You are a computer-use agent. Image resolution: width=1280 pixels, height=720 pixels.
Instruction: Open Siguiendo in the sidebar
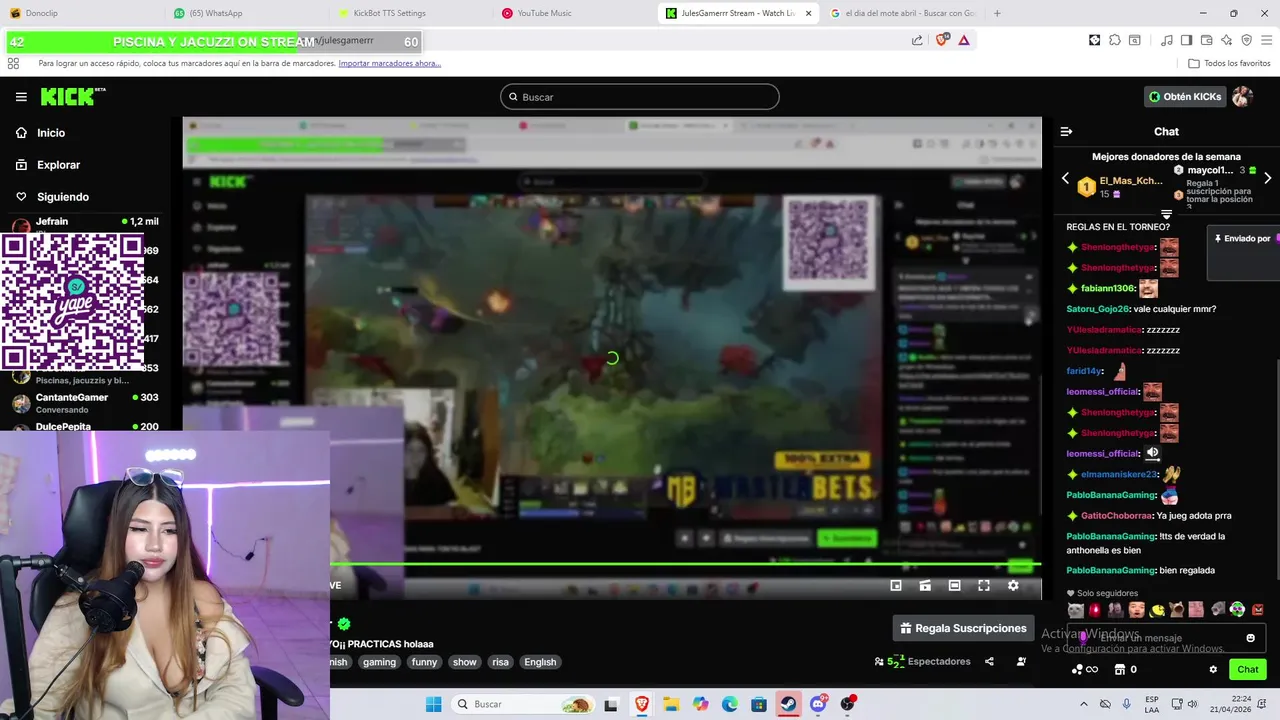pyautogui.click(x=52, y=197)
